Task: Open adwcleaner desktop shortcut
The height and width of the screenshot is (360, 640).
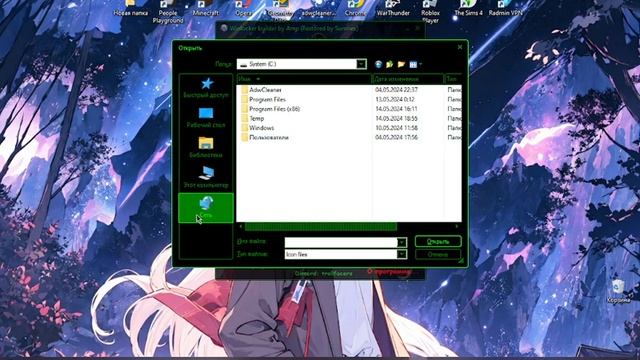Action: coord(318,9)
